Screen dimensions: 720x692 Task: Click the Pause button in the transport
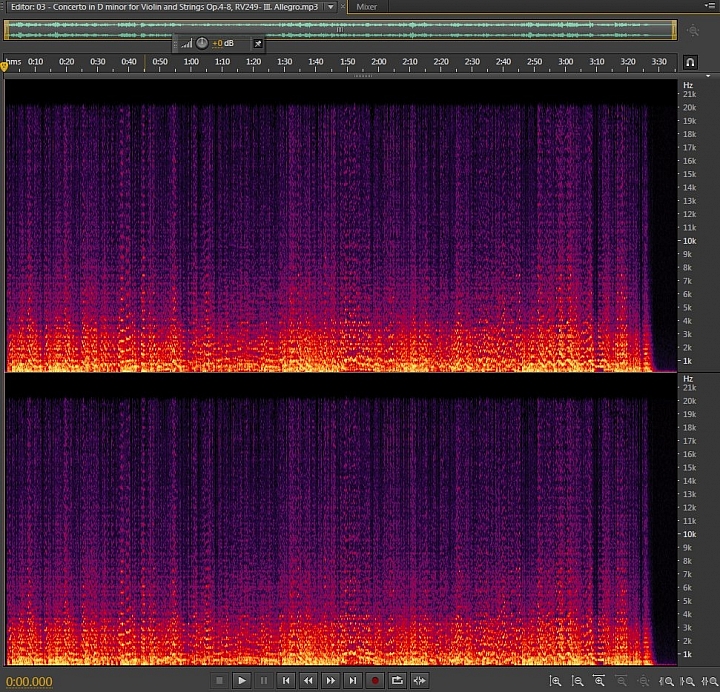[264, 680]
